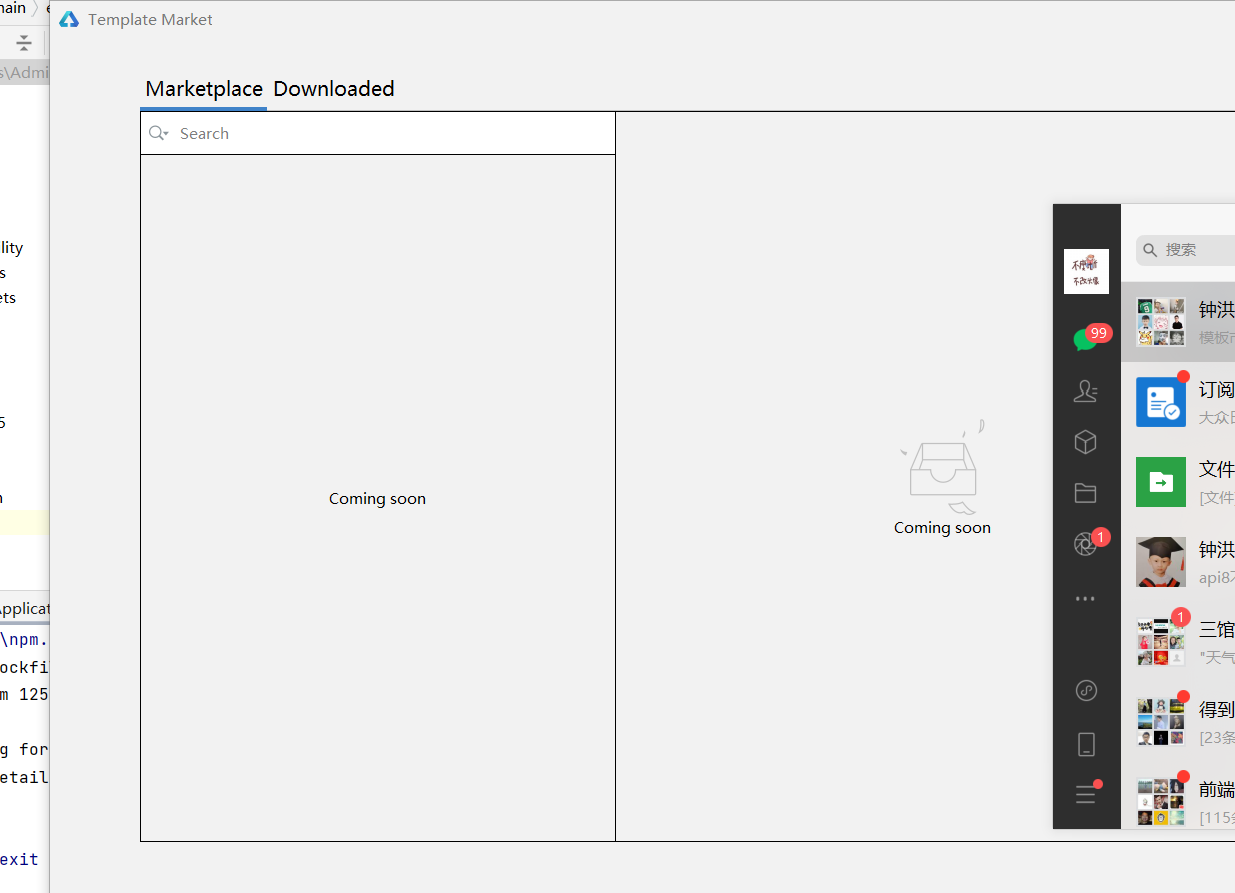Image resolution: width=1235 pixels, height=893 pixels.
Task: Click the Template Market search field
Action: tap(378, 133)
